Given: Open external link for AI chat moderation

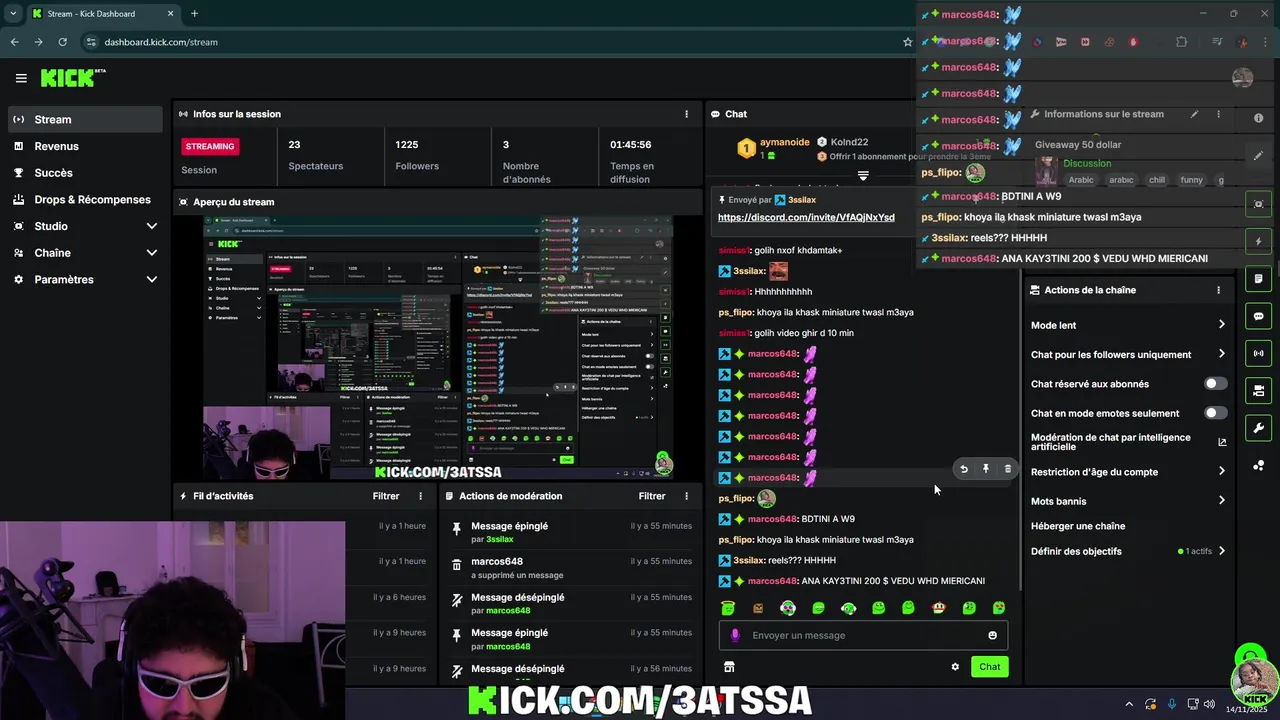Looking at the screenshot, I should click(x=1222, y=442).
